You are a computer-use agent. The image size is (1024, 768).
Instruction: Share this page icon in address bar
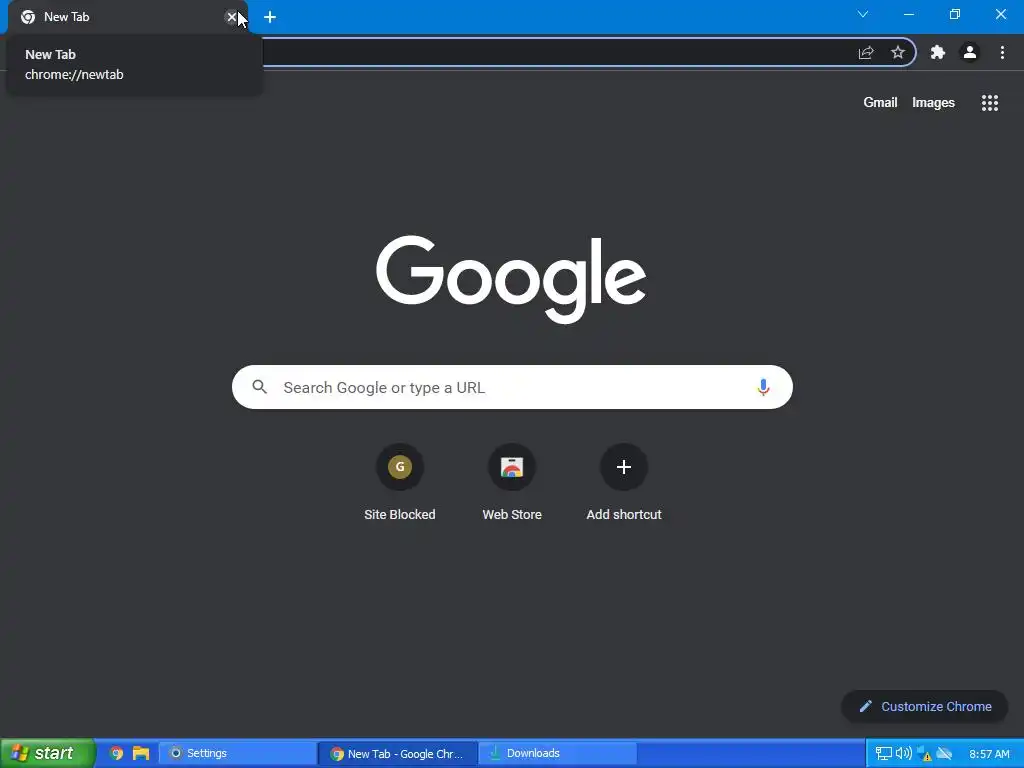[866, 52]
